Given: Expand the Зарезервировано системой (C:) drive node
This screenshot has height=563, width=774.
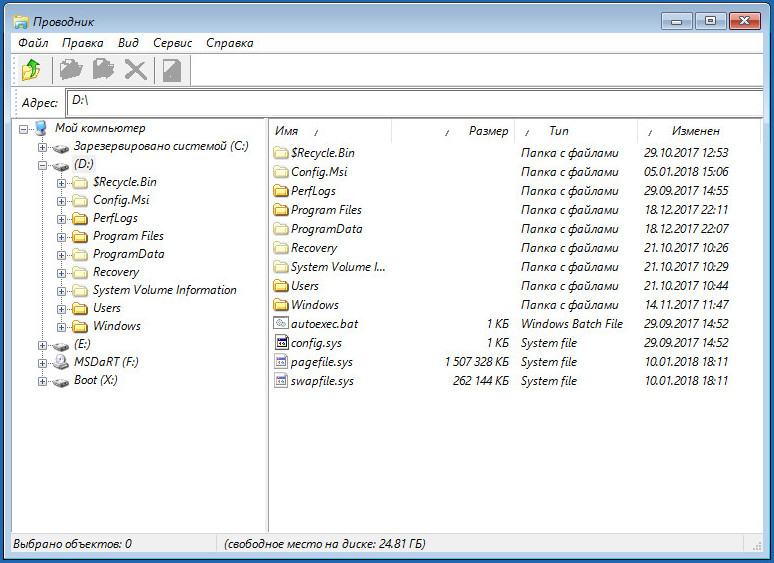Looking at the screenshot, I should tap(42, 147).
